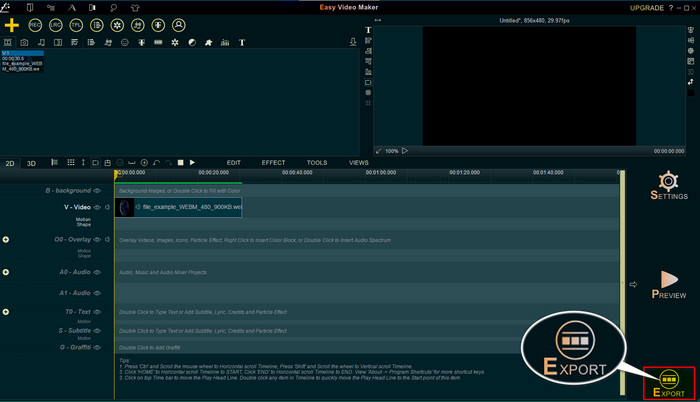
Task: Click the circled snowflake particle effect icon
Action: pyautogui.click(x=117, y=25)
